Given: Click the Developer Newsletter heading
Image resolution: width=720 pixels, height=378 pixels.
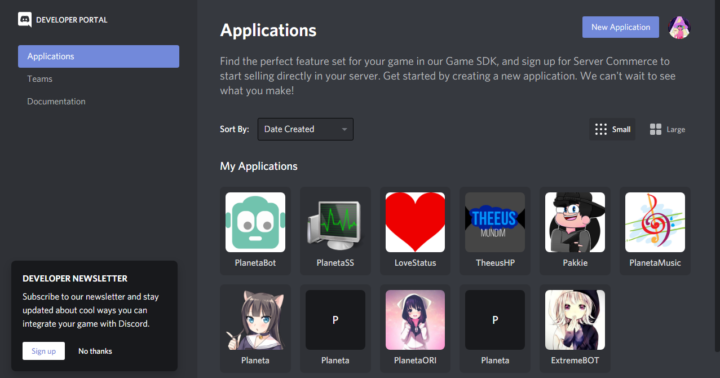Looking at the screenshot, I should point(75,278).
